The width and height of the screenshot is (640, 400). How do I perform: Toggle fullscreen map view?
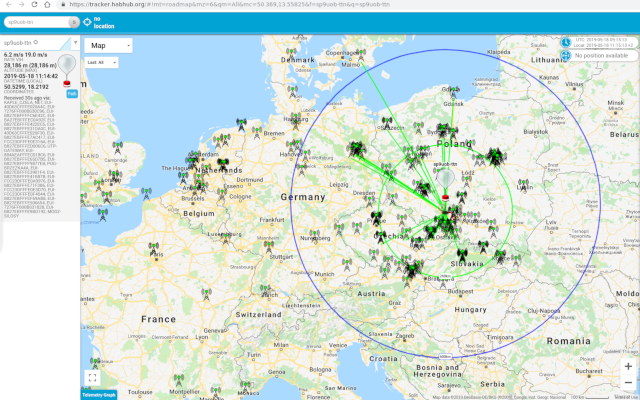(x=92, y=377)
